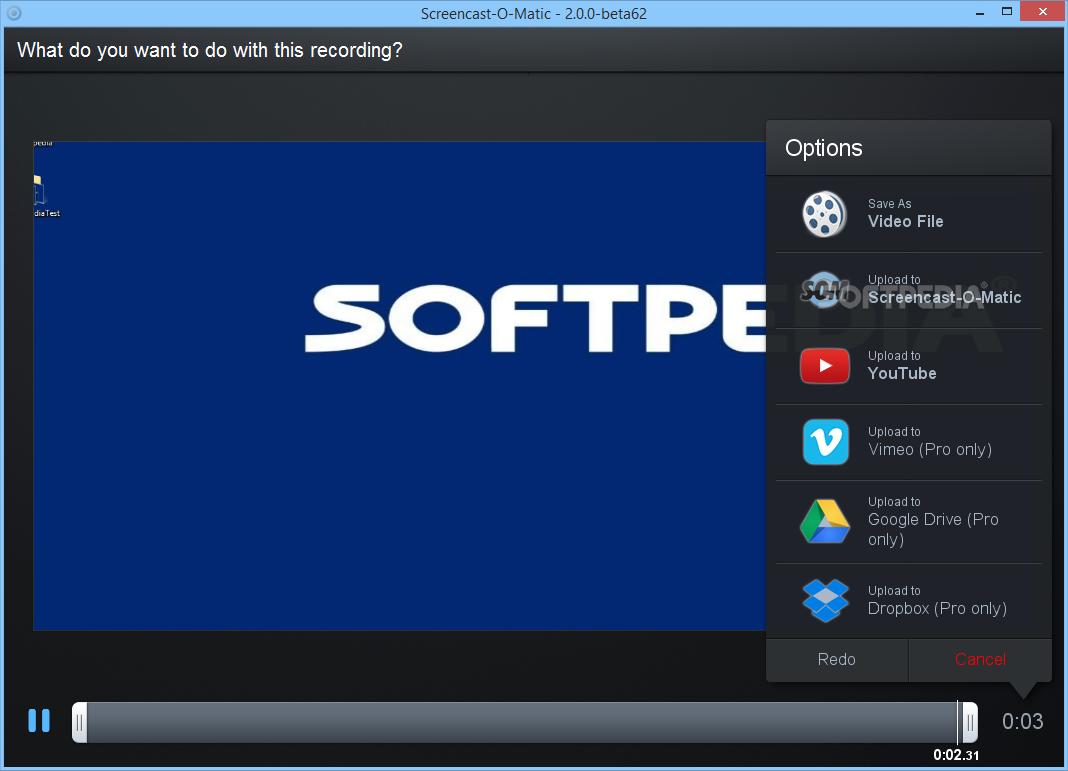Screen dimensions: 1068x771
Task: Close the Screencast-O-Matic window
Action: click(1043, 12)
